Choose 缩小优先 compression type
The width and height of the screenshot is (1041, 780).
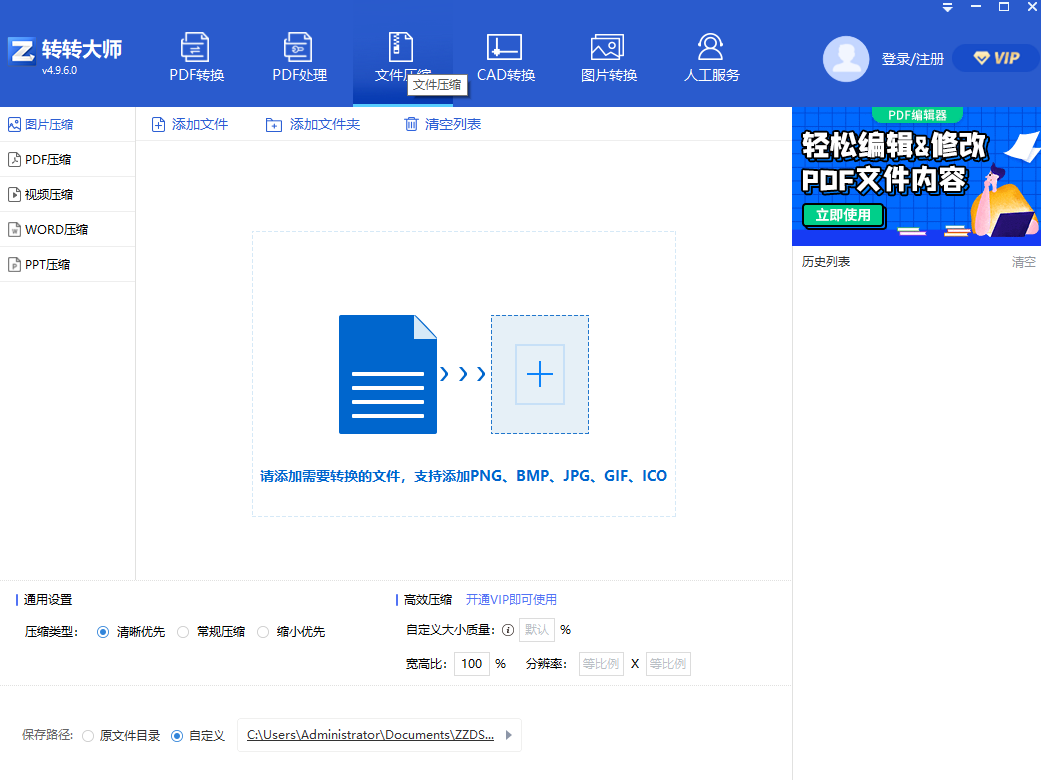[263, 631]
